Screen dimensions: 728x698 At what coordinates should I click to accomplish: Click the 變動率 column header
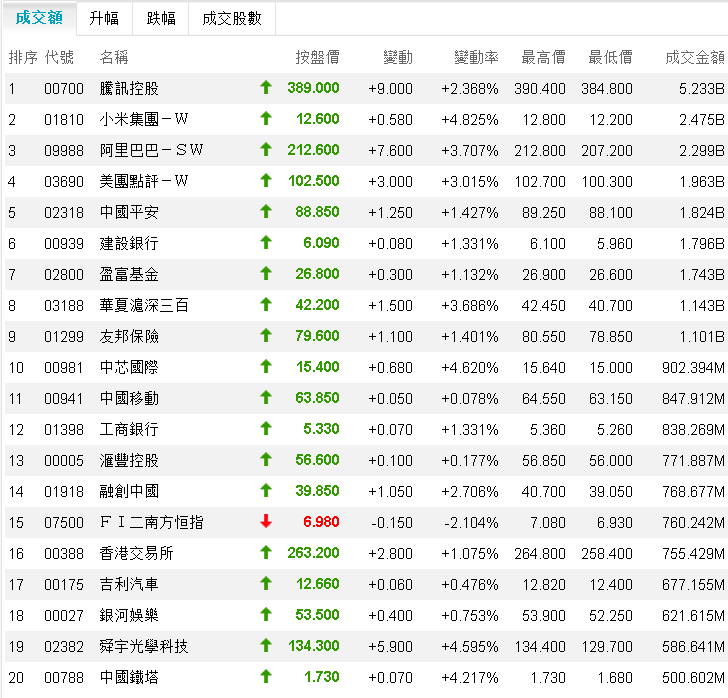pyautogui.click(x=476, y=57)
